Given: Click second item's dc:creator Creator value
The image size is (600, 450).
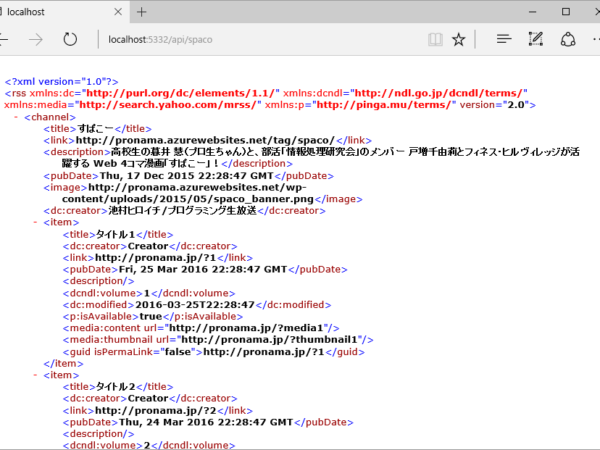Looking at the screenshot, I should (148, 398).
